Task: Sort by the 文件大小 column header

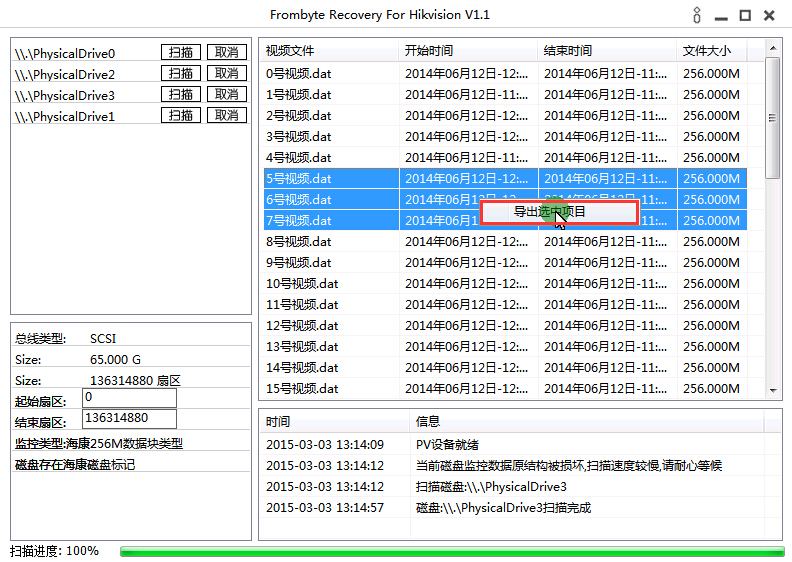Action: point(712,51)
